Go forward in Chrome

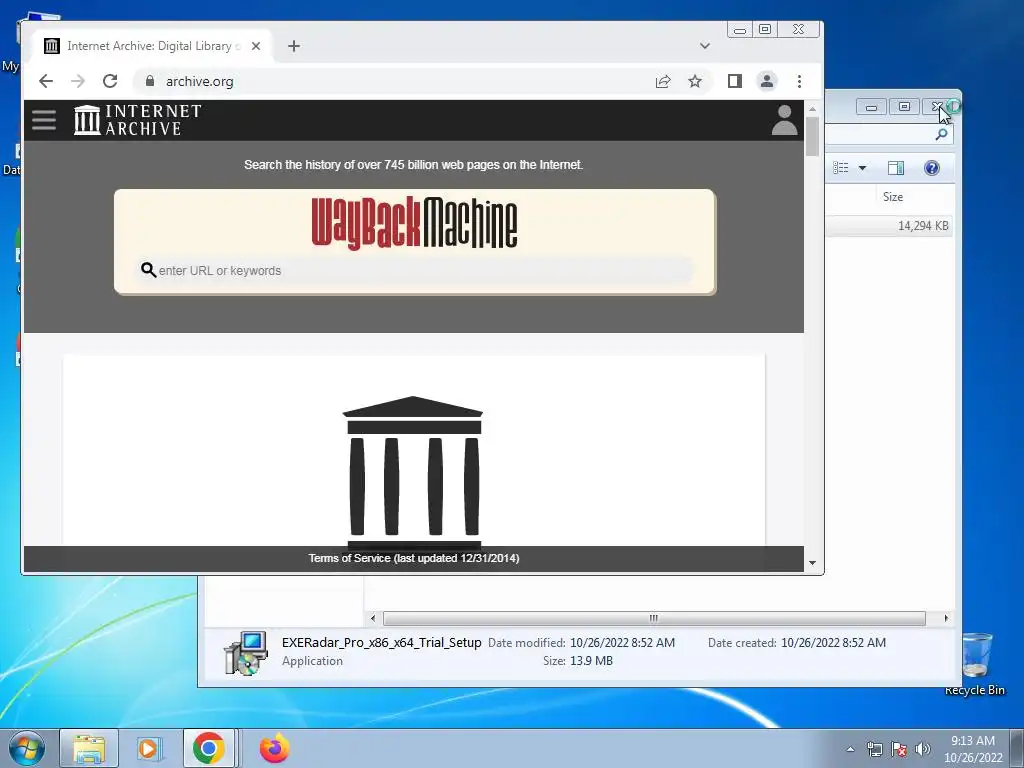[x=78, y=81]
